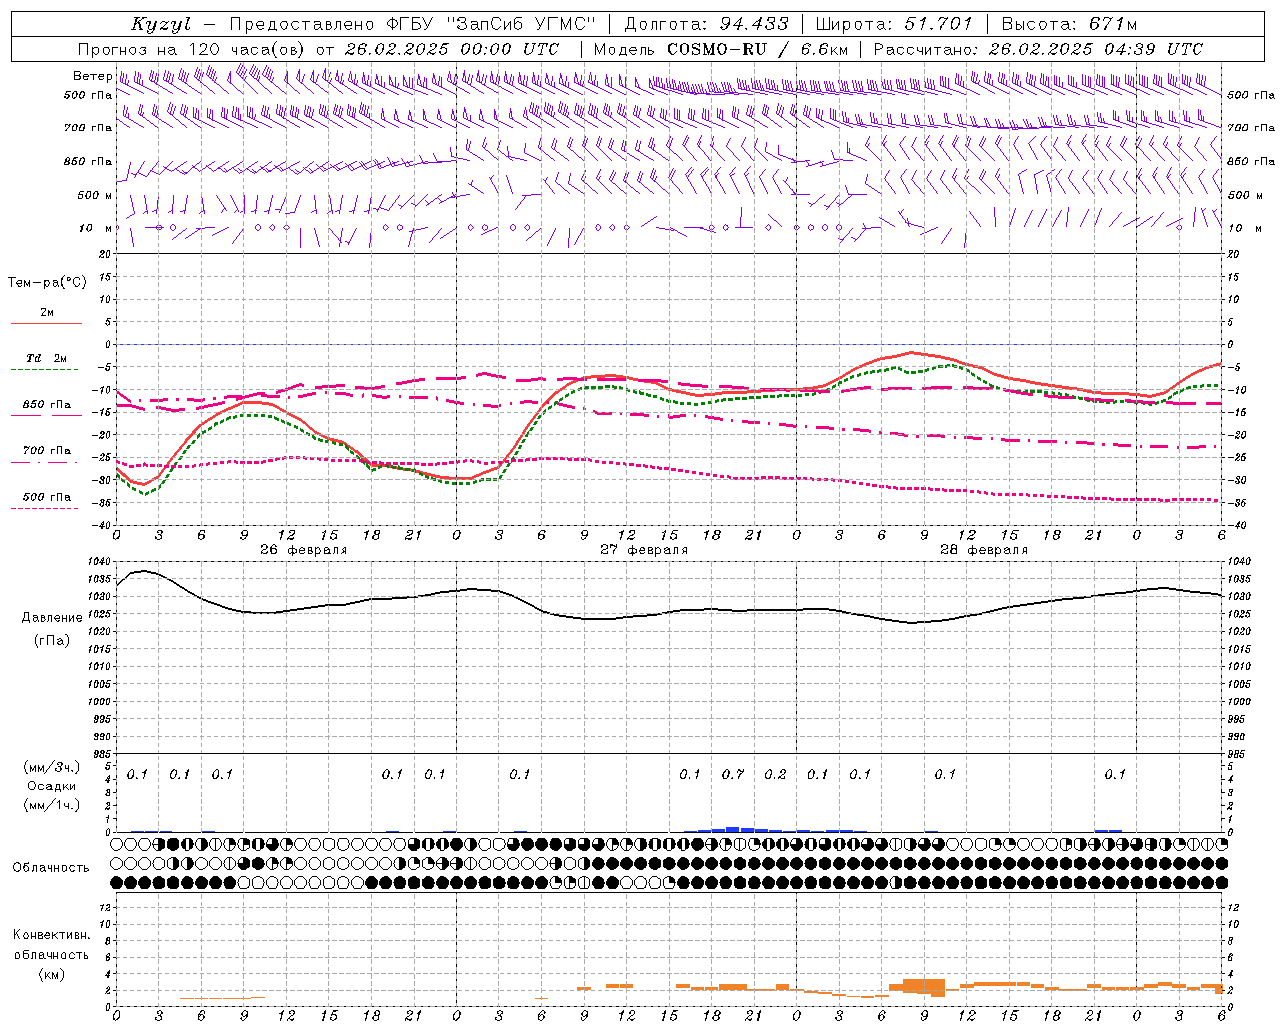Image resolution: width=1280 pixels, height=1024 pixels.
Task: Click the 26 февраля date label
Action: [x=304, y=550]
